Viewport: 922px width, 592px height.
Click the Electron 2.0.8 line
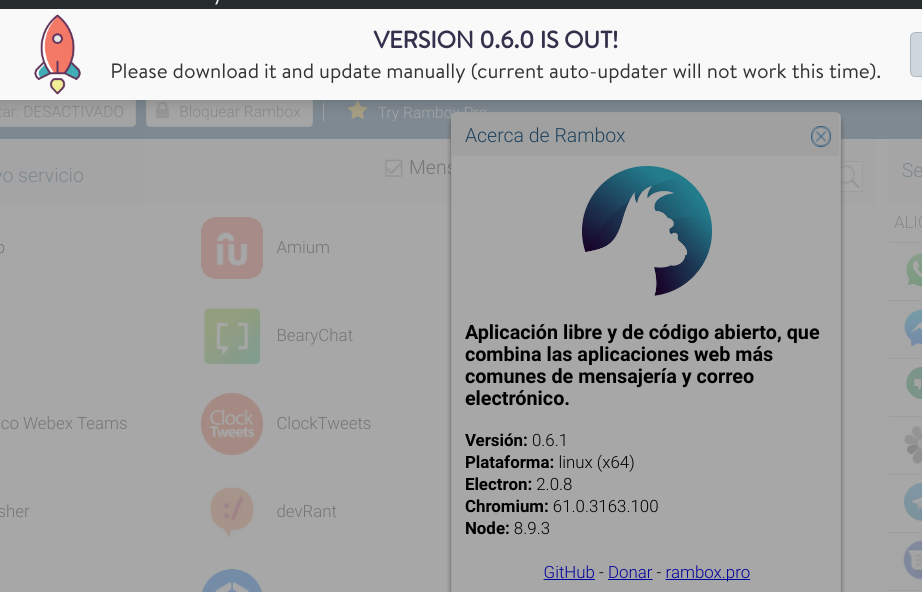[x=519, y=484]
